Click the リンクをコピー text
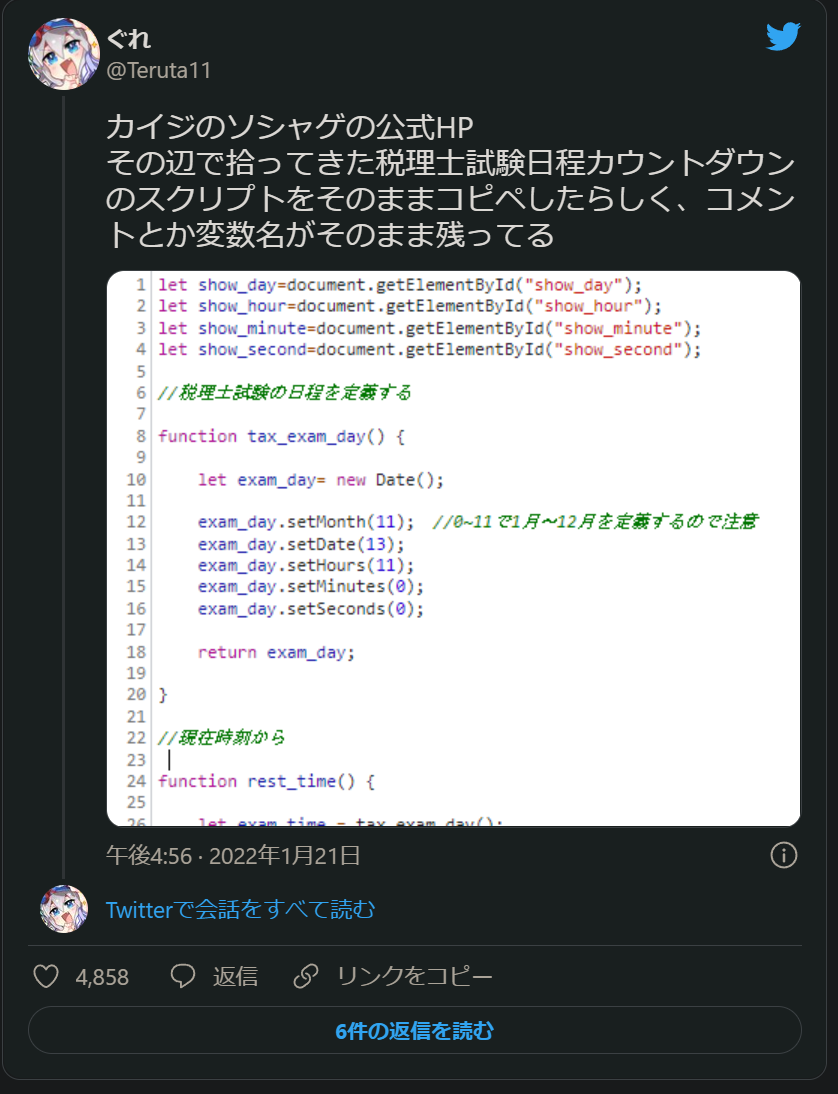 pyautogui.click(x=414, y=976)
